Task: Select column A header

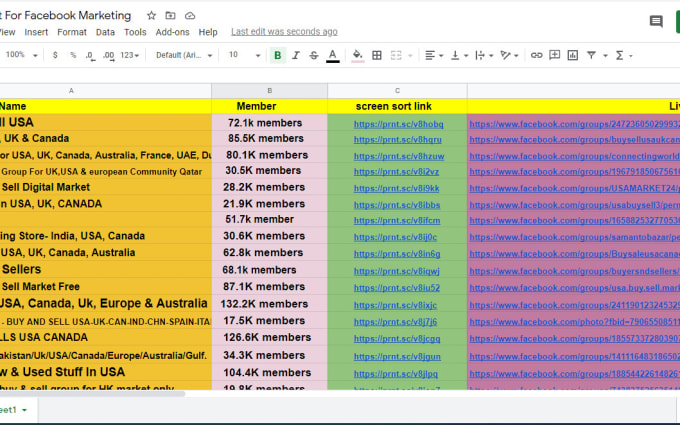Action: click(105, 91)
